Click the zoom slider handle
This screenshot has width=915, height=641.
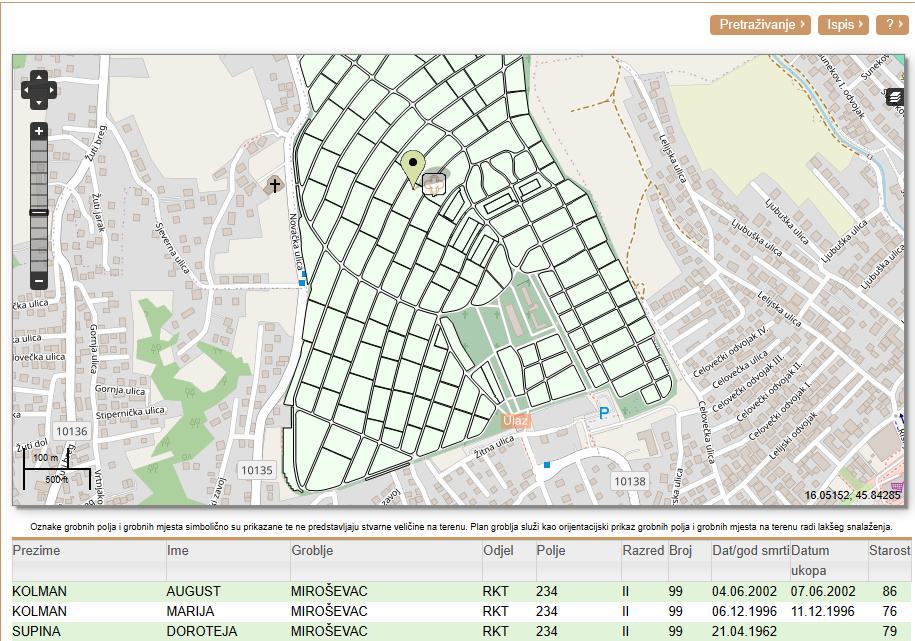[39, 212]
